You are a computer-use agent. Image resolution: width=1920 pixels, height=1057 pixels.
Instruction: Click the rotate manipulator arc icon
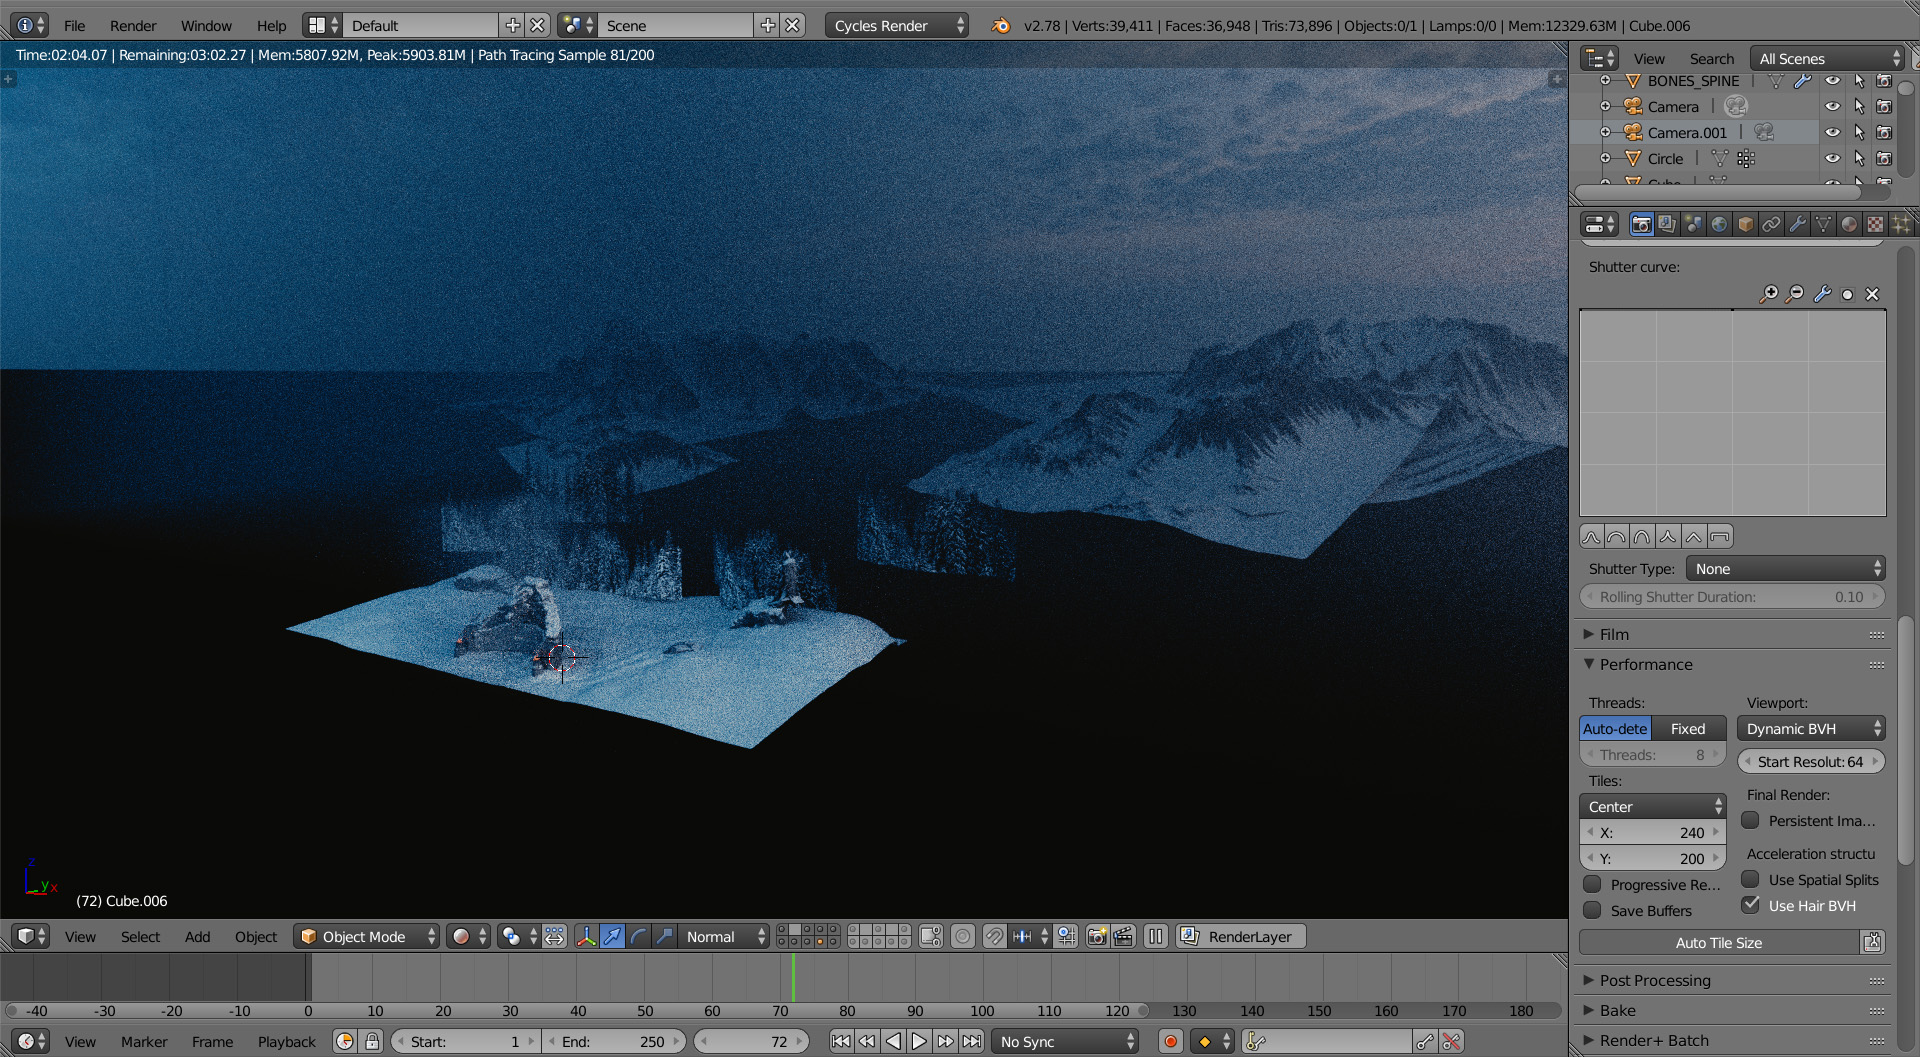[x=638, y=936]
